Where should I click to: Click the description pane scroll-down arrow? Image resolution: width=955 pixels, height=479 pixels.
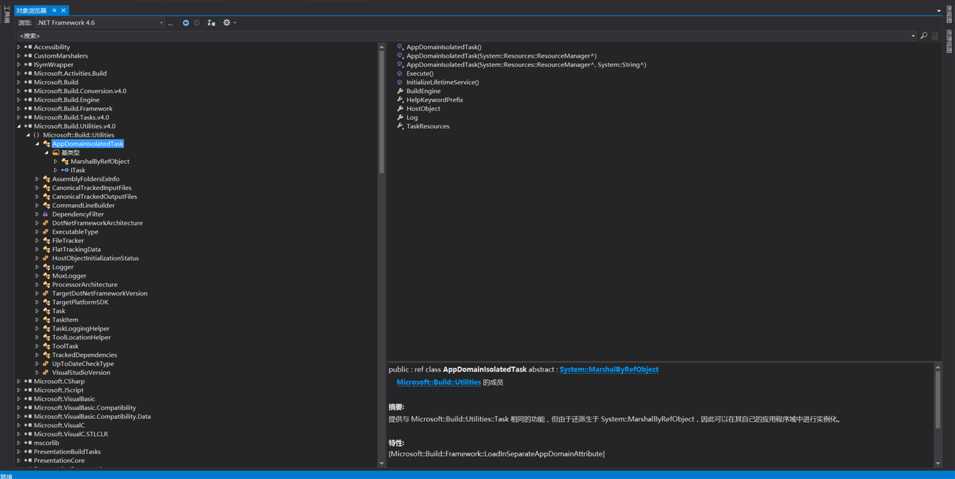point(938,463)
